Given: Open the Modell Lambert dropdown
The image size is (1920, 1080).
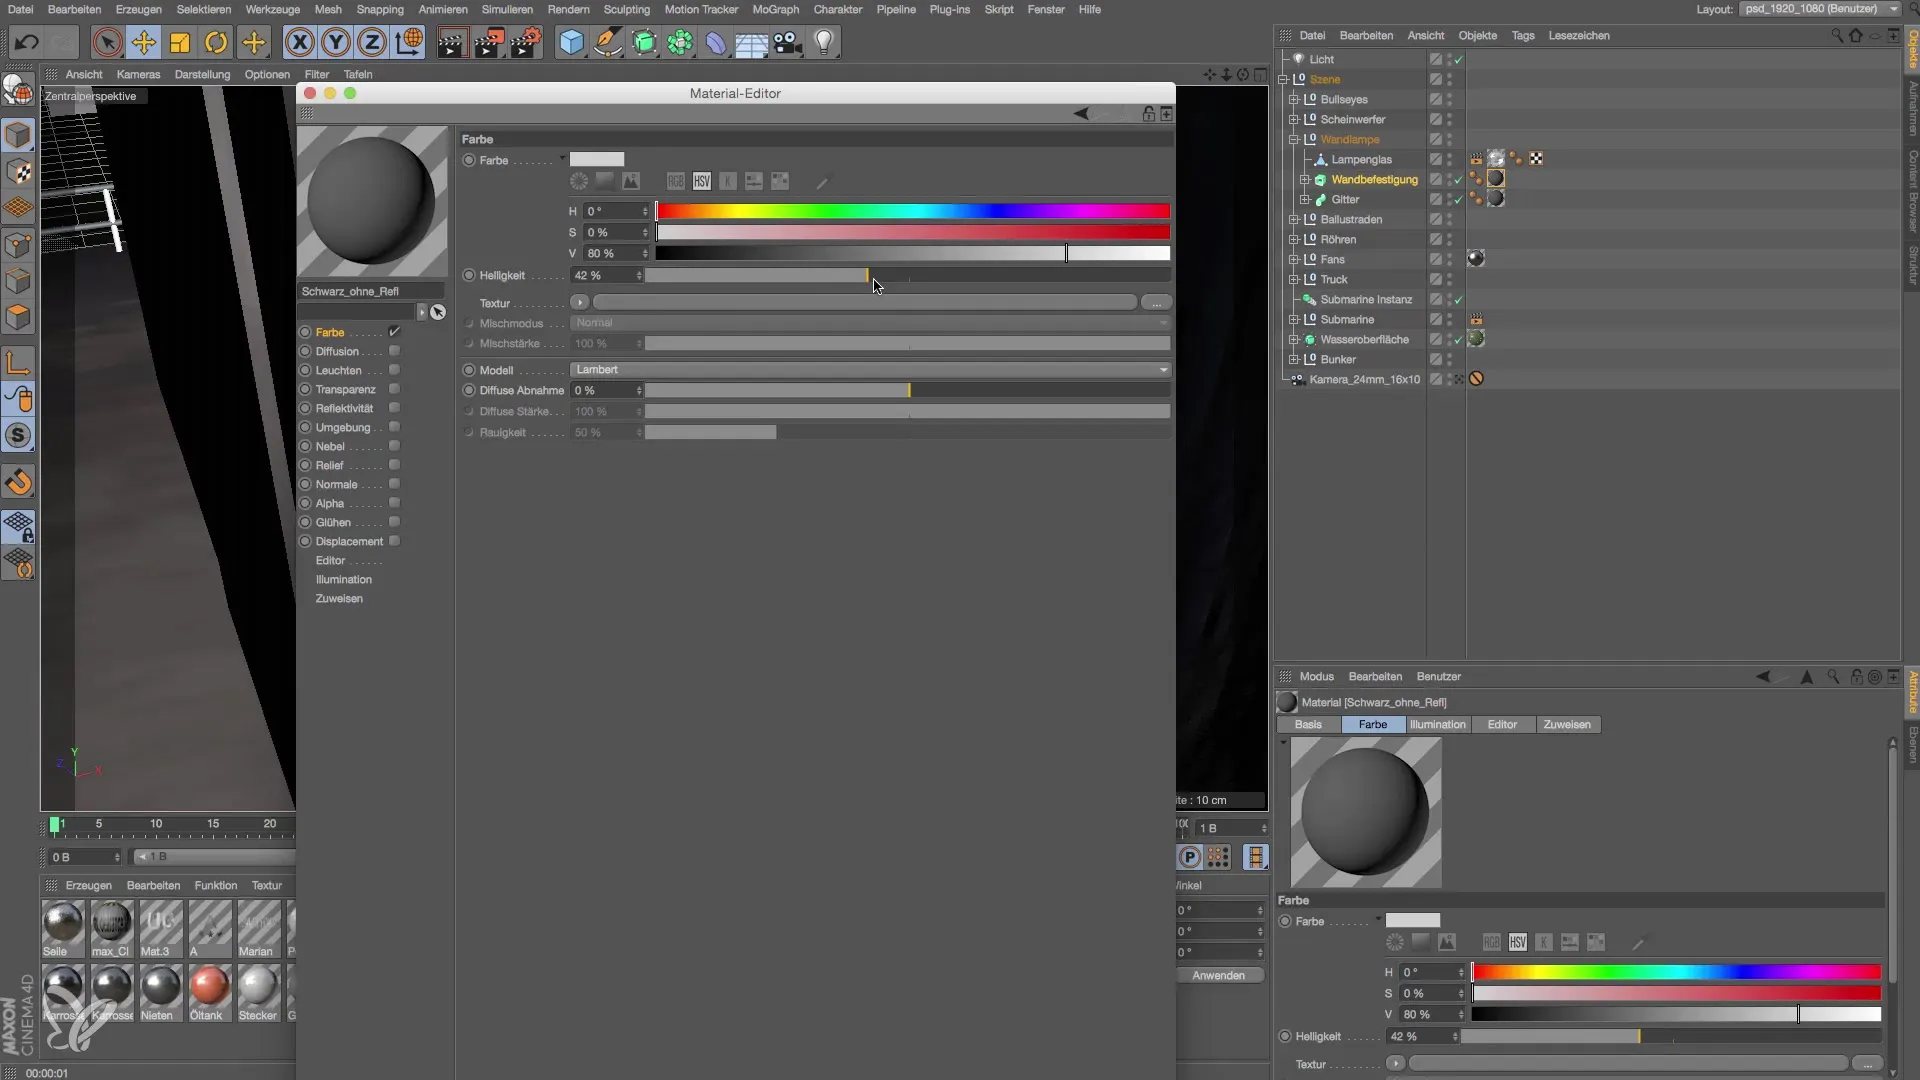Looking at the screenshot, I should click(870, 370).
